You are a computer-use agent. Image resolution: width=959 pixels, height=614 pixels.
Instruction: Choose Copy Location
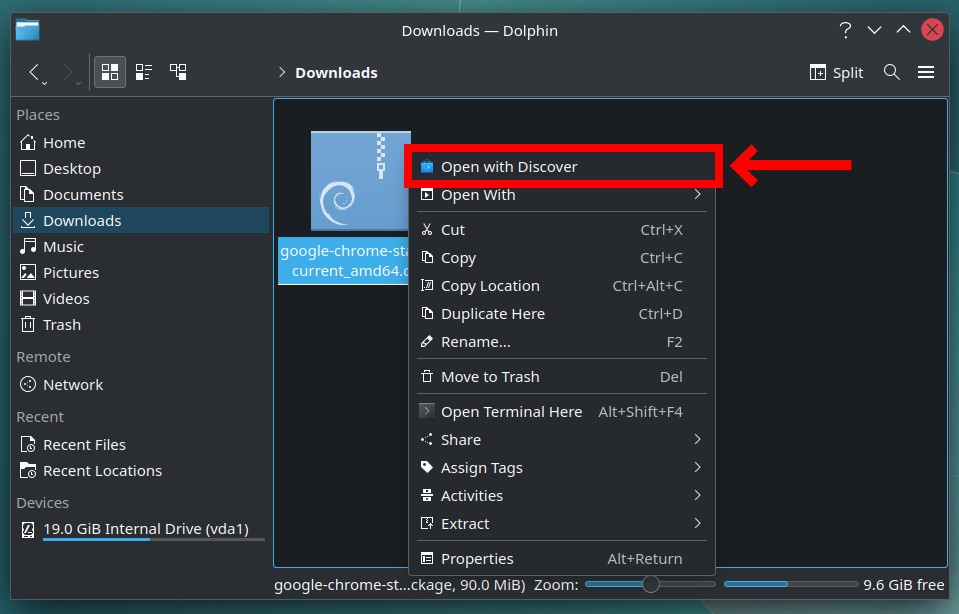[x=561, y=286]
